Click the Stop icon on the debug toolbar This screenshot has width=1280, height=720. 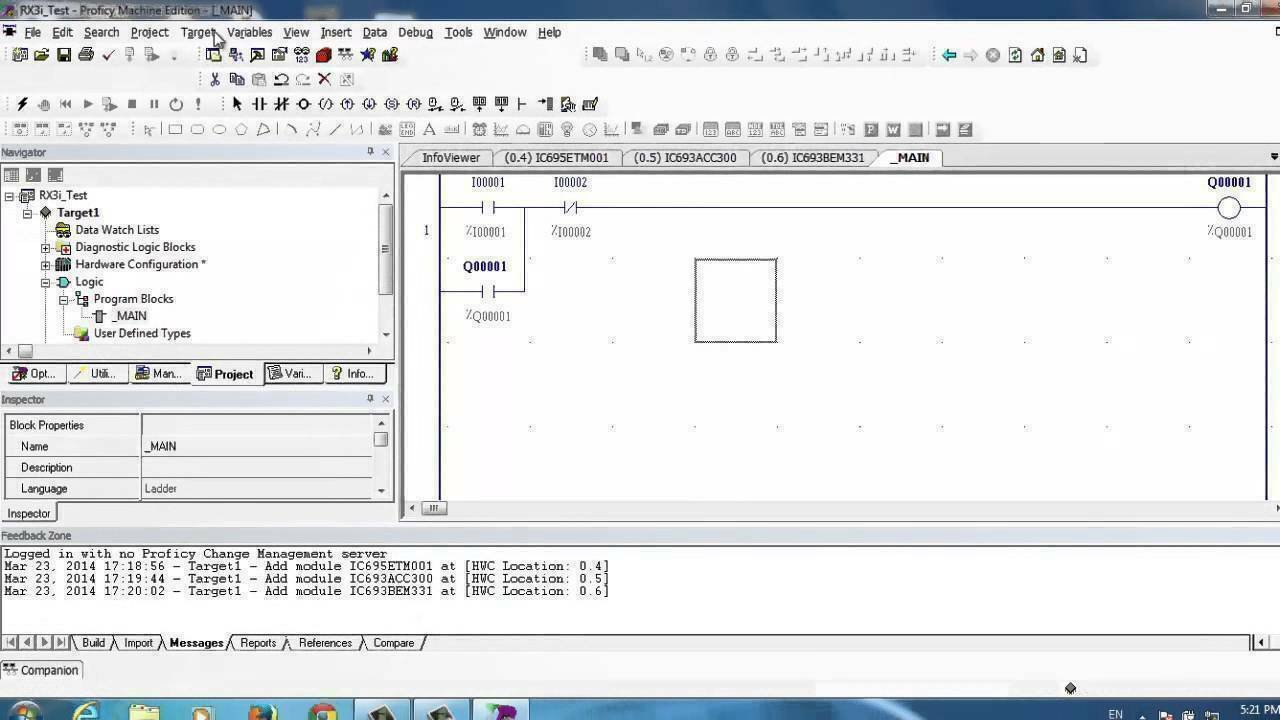click(132, 103)
